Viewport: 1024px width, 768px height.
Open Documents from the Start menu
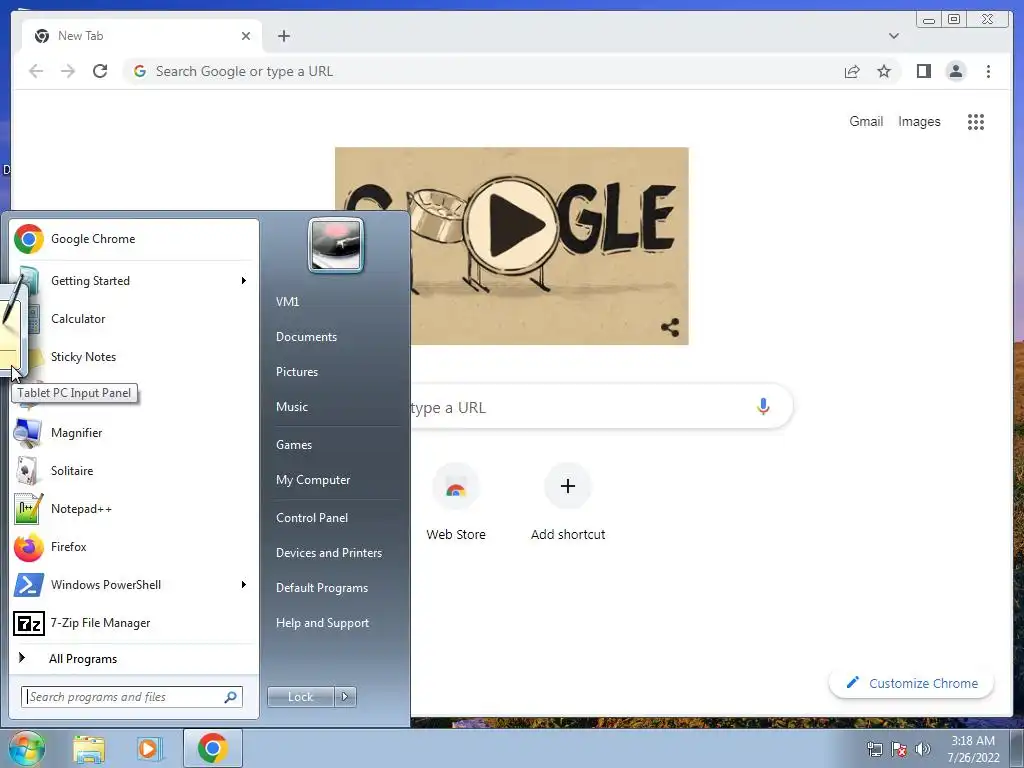[x=306, y=337]
